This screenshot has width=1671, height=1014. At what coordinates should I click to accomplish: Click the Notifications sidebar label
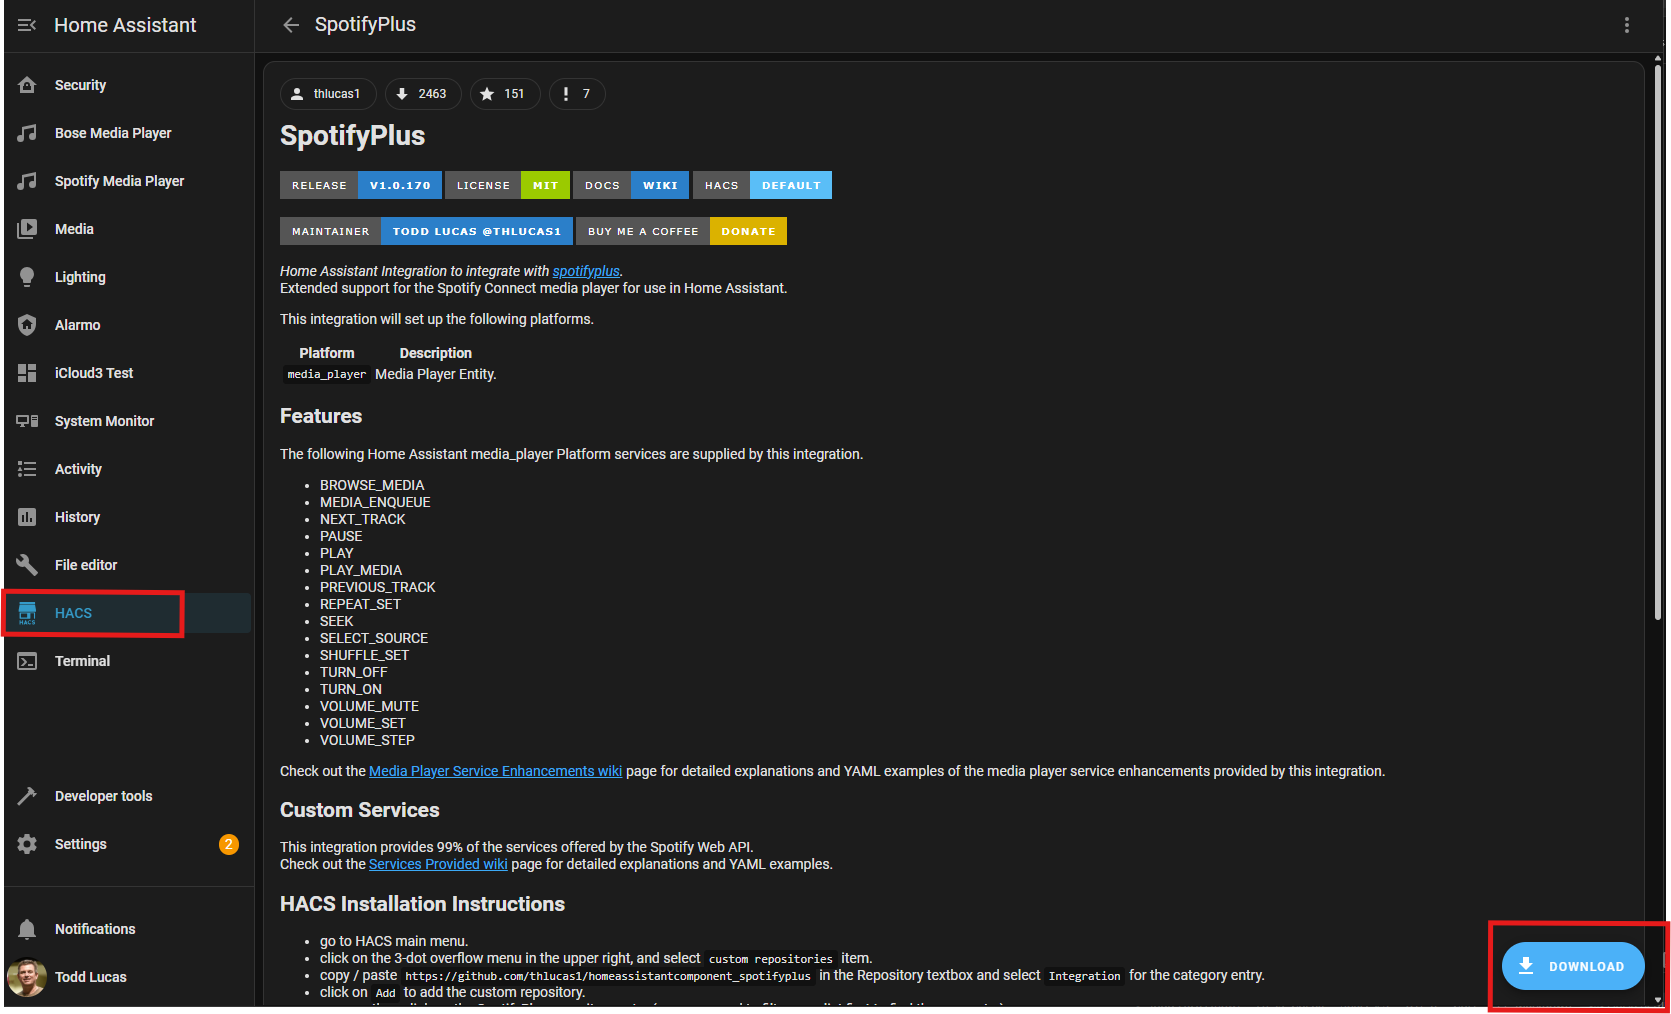[95, 929]
